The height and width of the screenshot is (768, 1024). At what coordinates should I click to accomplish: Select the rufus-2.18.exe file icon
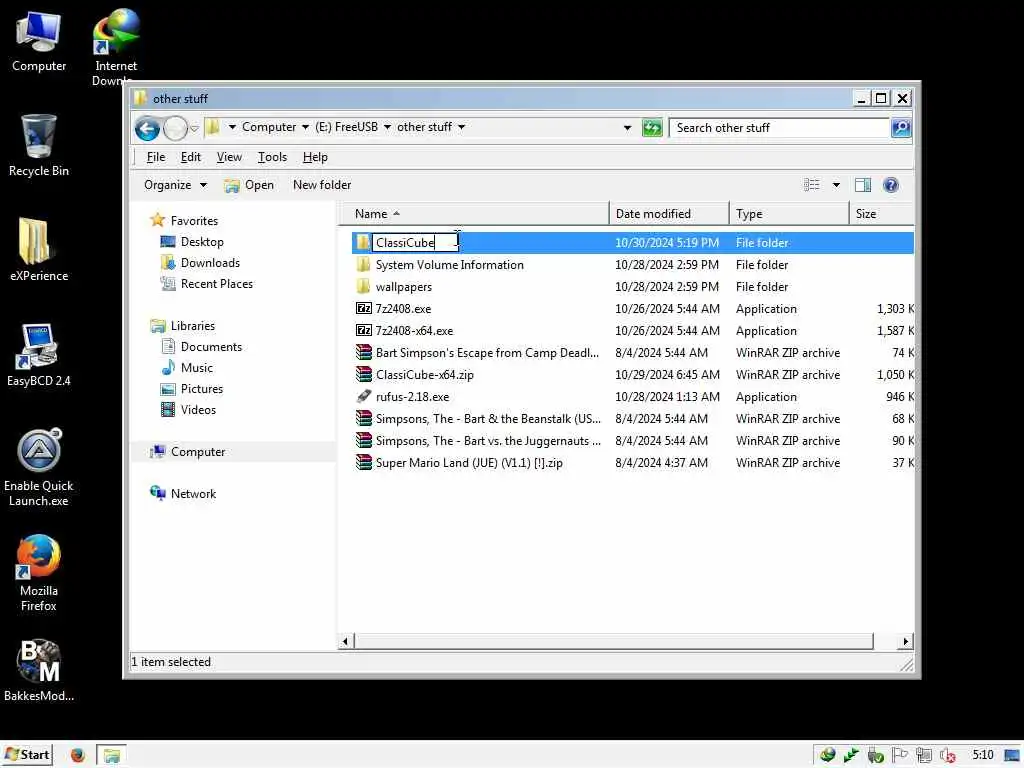pos(364,396)
